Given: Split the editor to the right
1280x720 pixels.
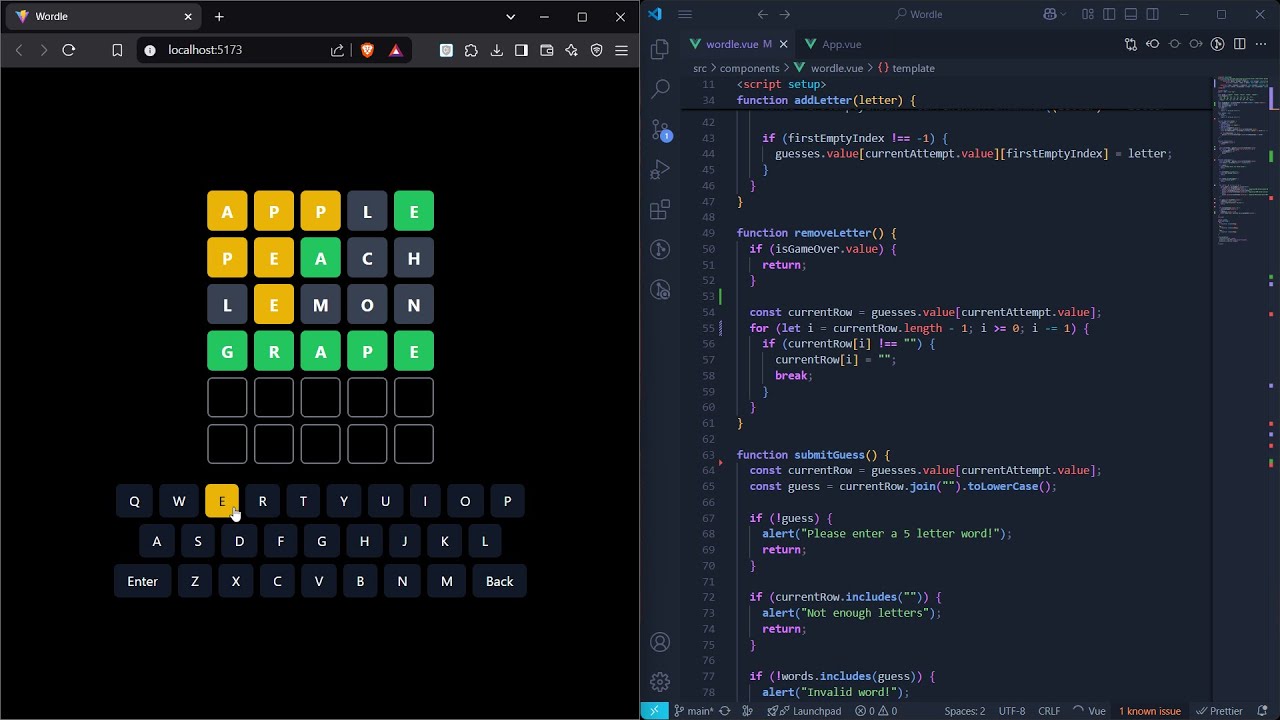Looking at the screenshot, I should pos(1240,44).
